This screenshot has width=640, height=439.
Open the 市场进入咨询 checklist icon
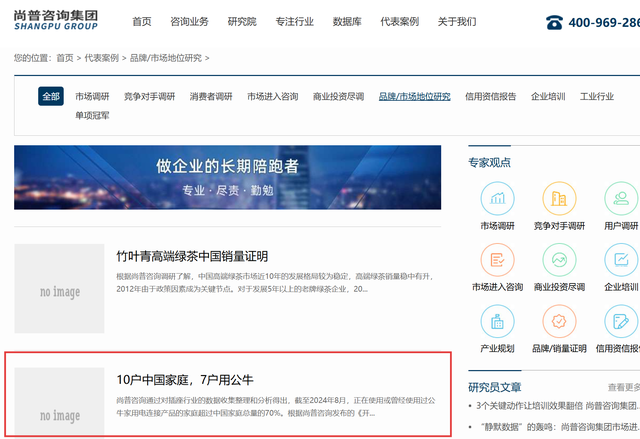click(x=497, y=260)
